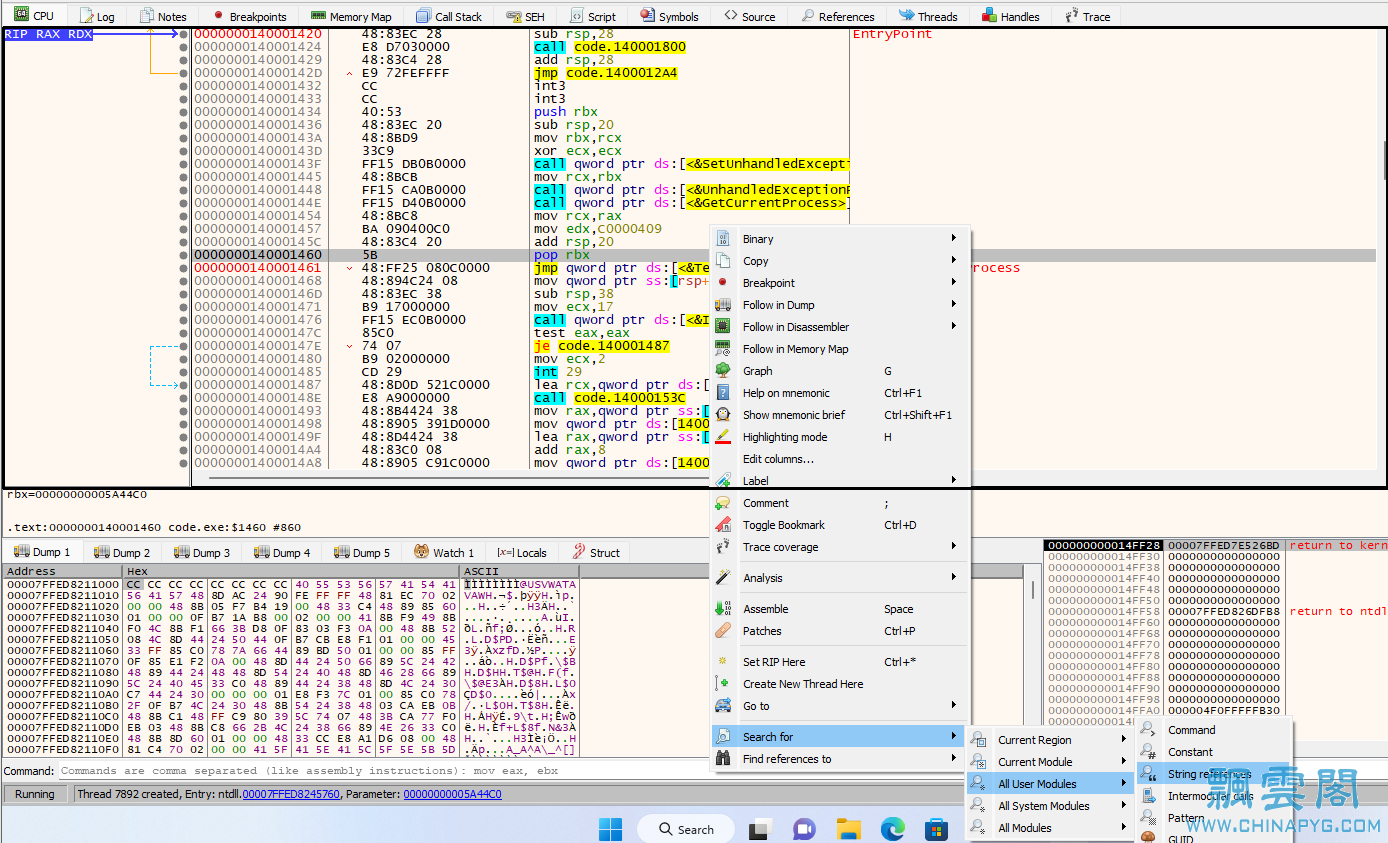
Task: Open the SEH tab
Action: click(x=525, y=16)
